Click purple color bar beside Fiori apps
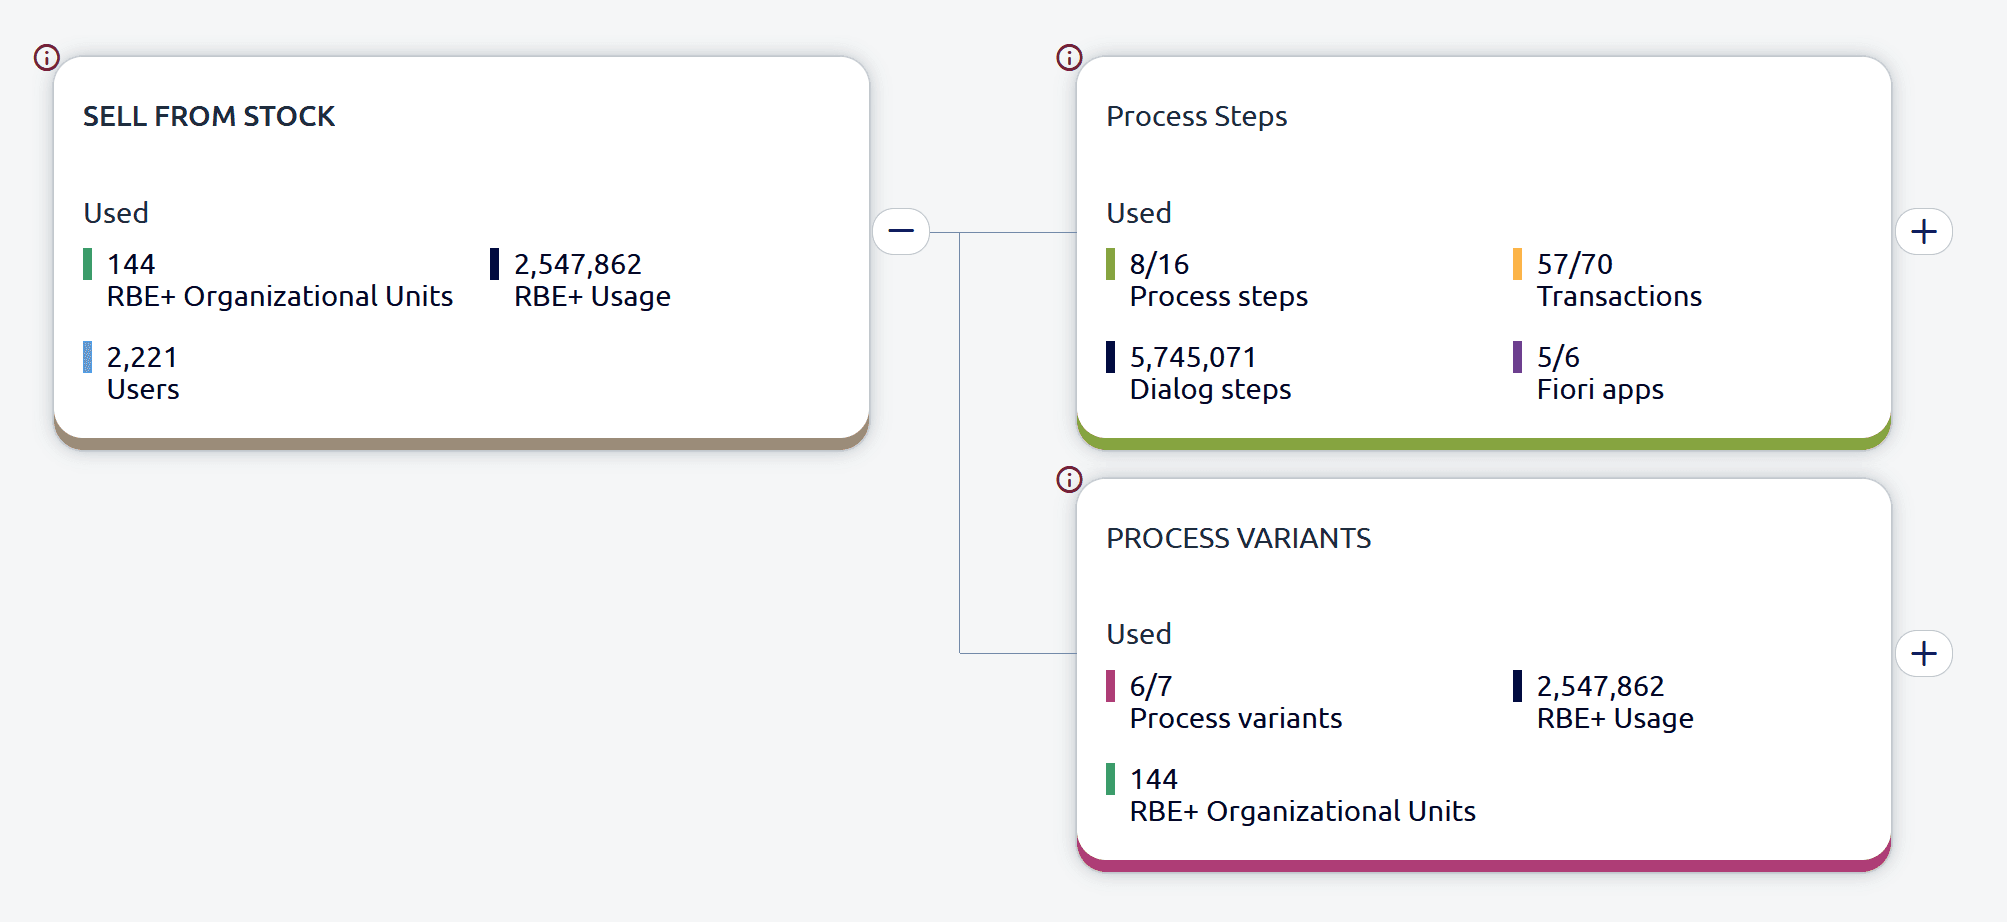Image resolution: width=2007 pixels, height=922 pixels. click(x=1517, y=357)
